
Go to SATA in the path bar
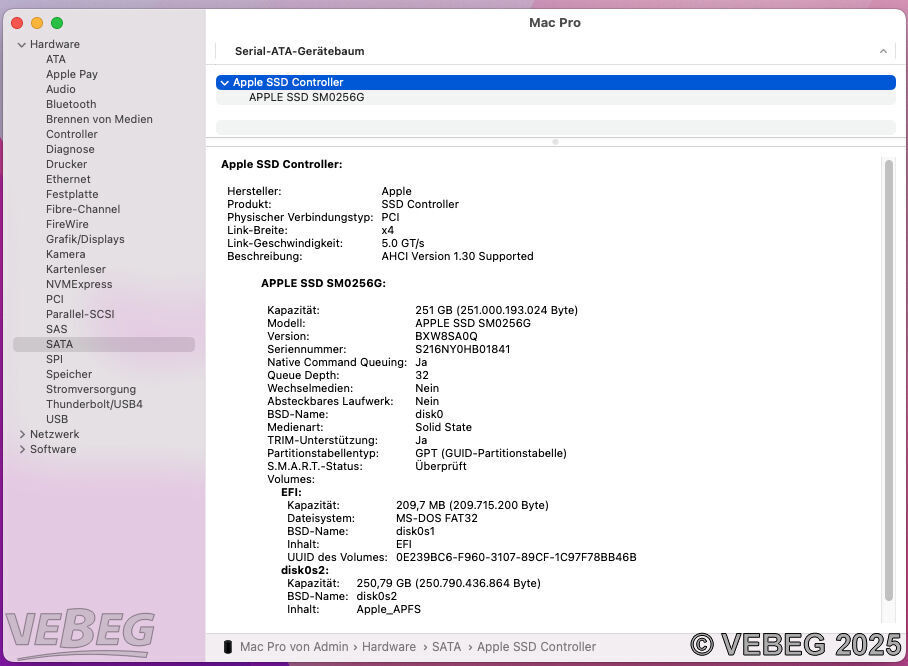tap(446, 647)
